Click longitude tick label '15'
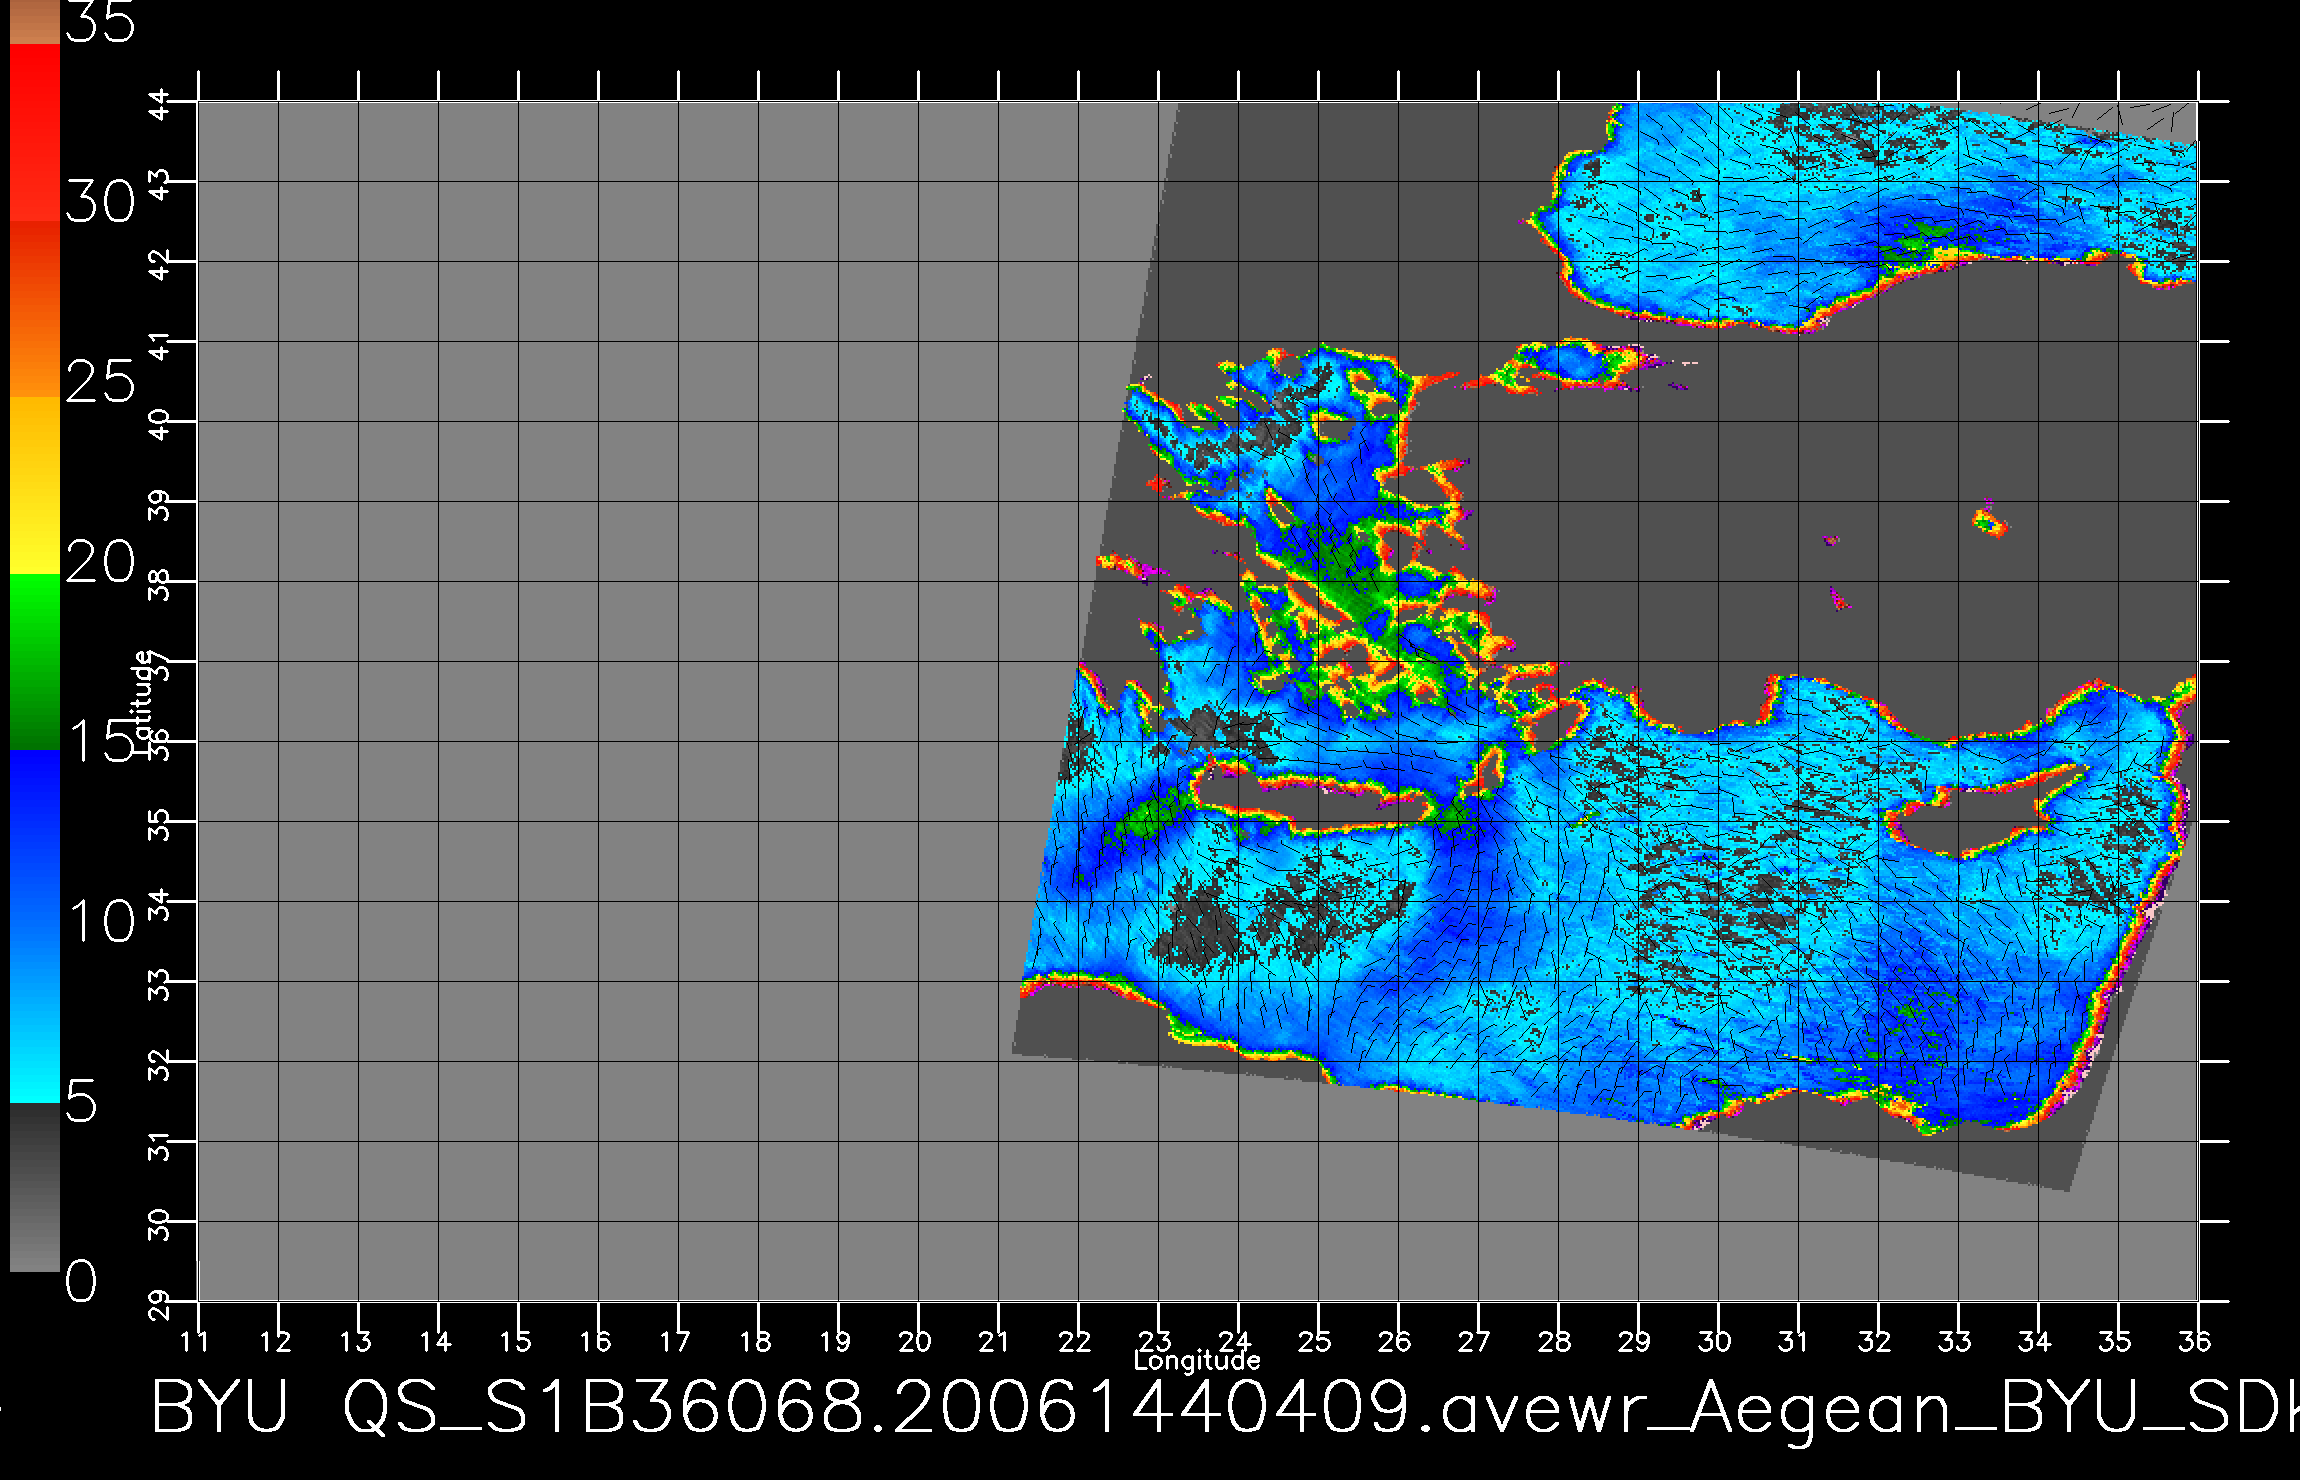 (516, 1341)
